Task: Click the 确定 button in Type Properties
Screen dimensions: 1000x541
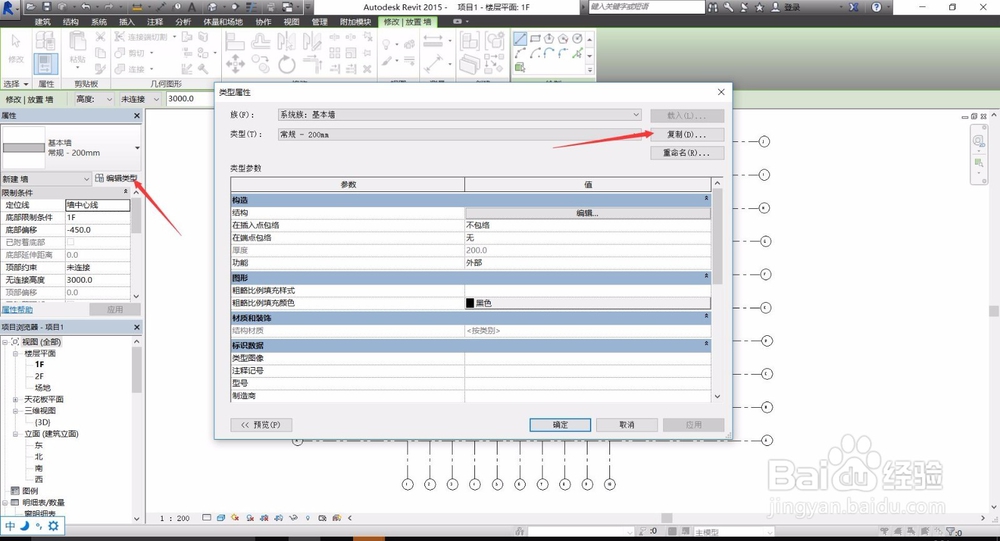Action: 560,425
